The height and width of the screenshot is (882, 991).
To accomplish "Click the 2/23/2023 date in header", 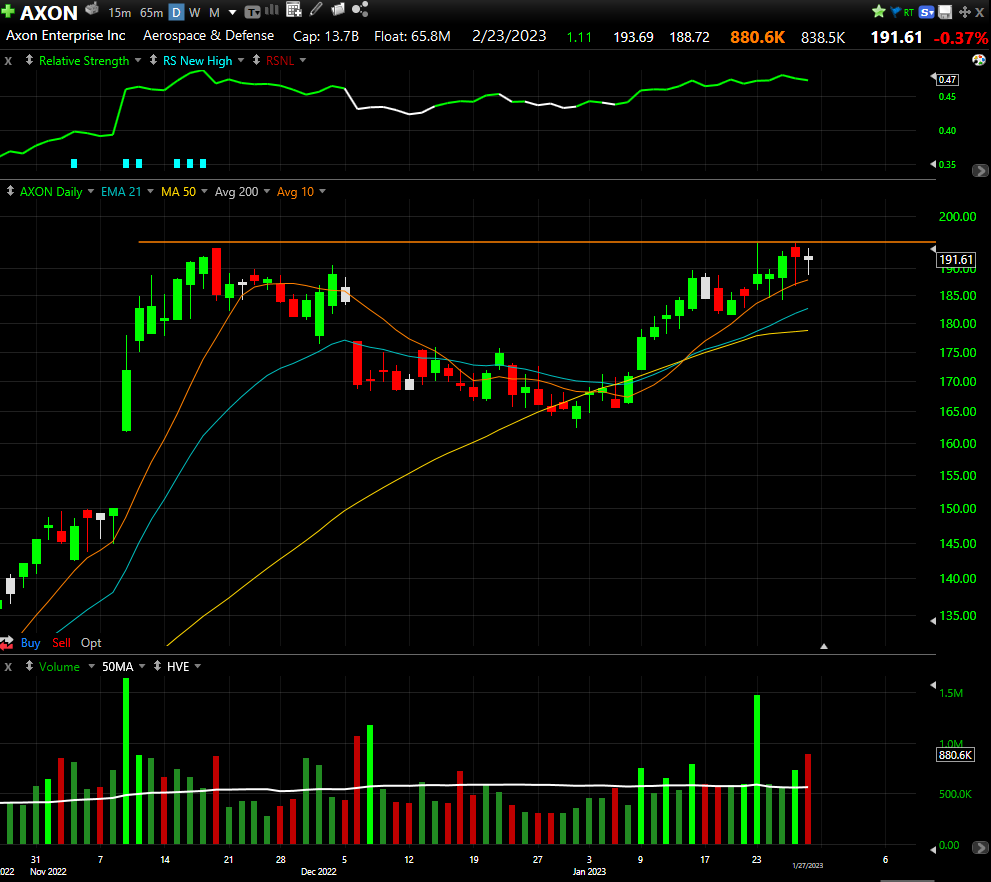I will pos(509,36).
